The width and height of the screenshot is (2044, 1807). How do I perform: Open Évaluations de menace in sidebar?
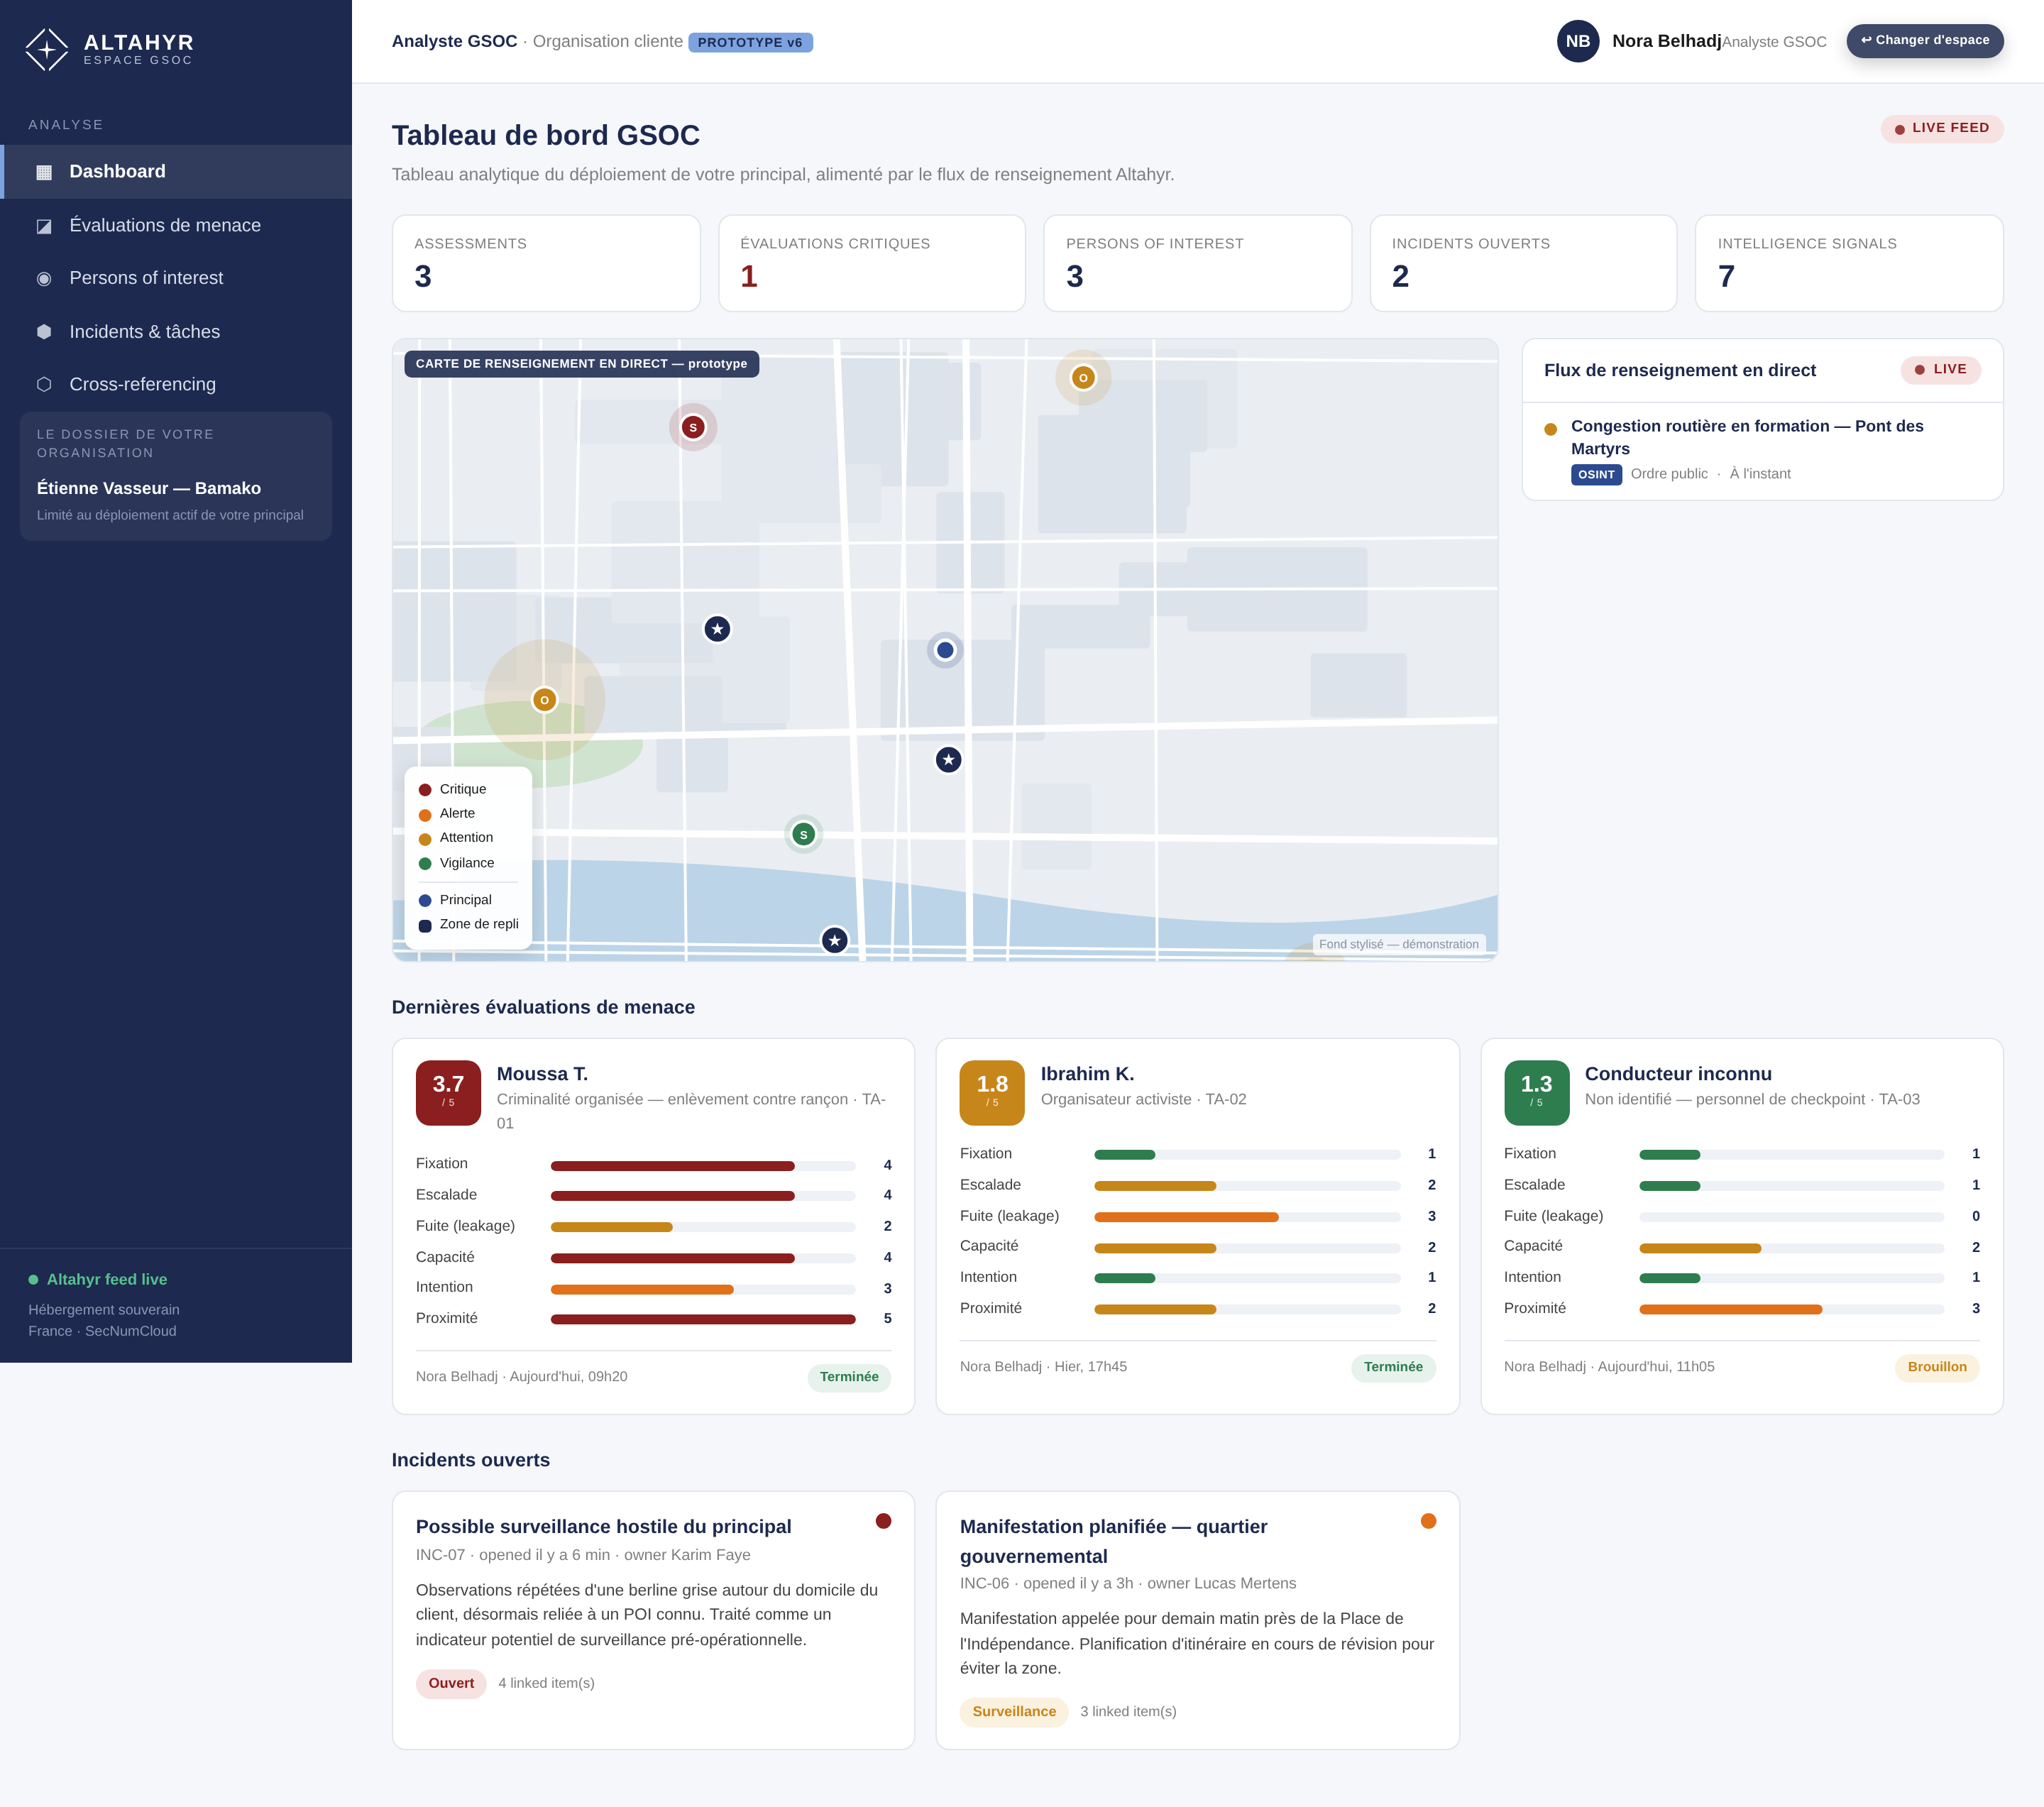pos(176,226)
